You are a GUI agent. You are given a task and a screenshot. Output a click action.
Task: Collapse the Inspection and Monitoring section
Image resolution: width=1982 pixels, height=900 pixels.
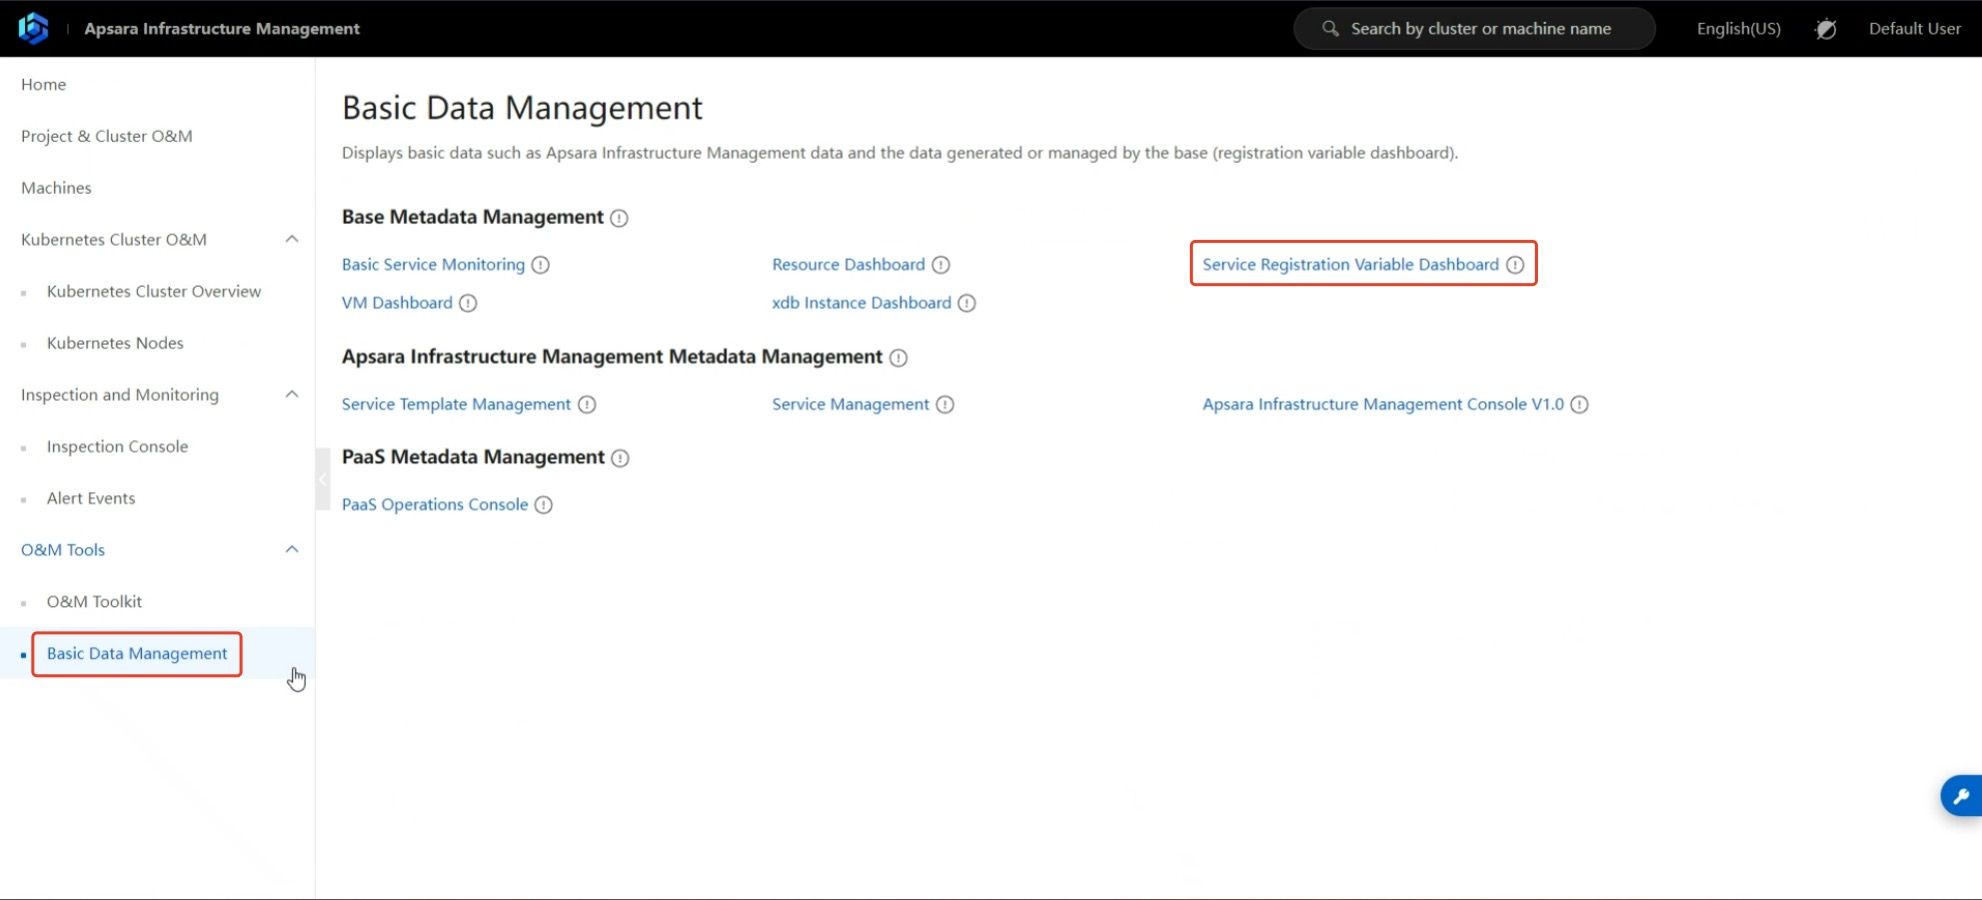[292, 394]
